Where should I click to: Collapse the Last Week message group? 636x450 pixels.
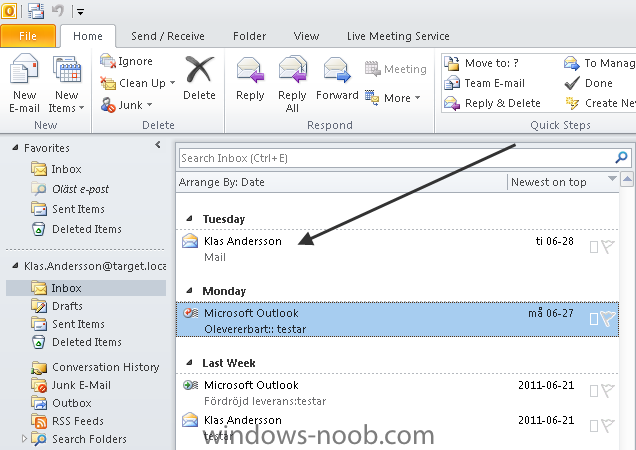tap(189, 363)
